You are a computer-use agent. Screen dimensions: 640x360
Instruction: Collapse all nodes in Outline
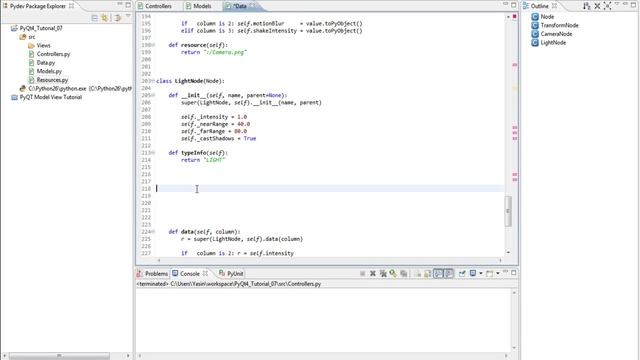(597, 6)
